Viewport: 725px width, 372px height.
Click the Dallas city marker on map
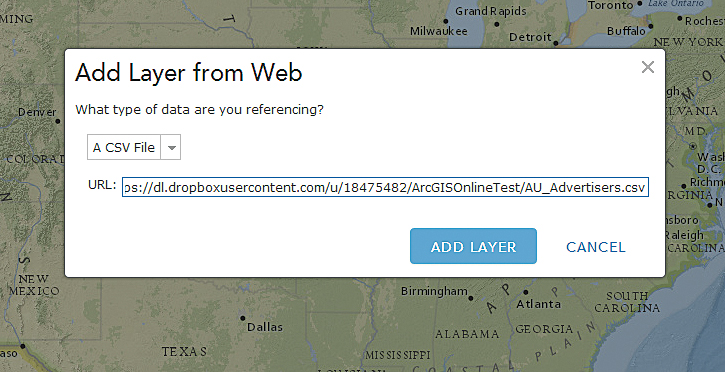(x=243, y=318)
